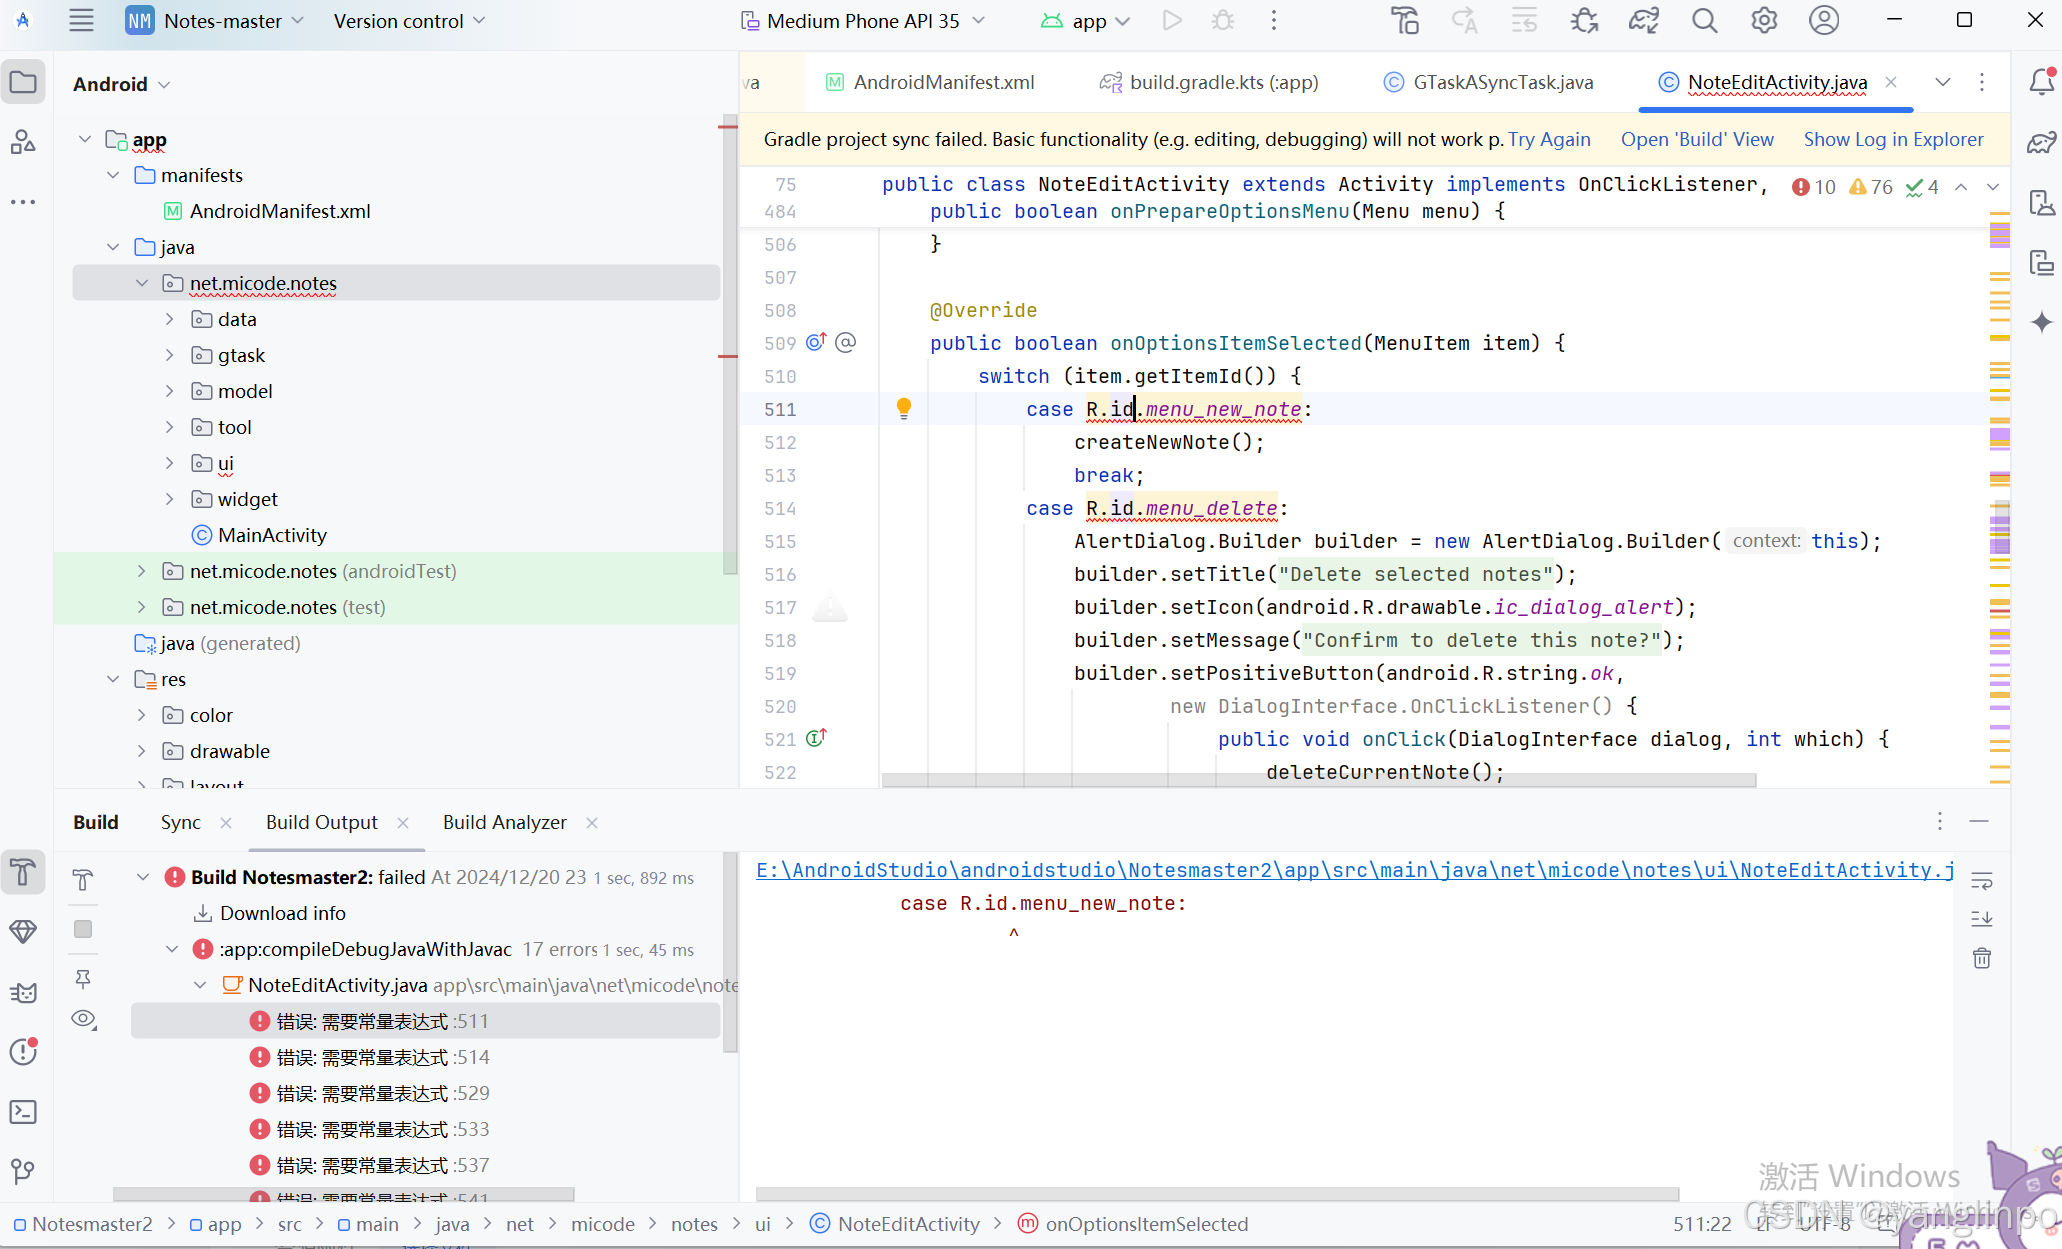Open the Logcat tool window icon
Image resolution: width=2062 pixels, height=1249 pixels.
(x=23, y=992)
